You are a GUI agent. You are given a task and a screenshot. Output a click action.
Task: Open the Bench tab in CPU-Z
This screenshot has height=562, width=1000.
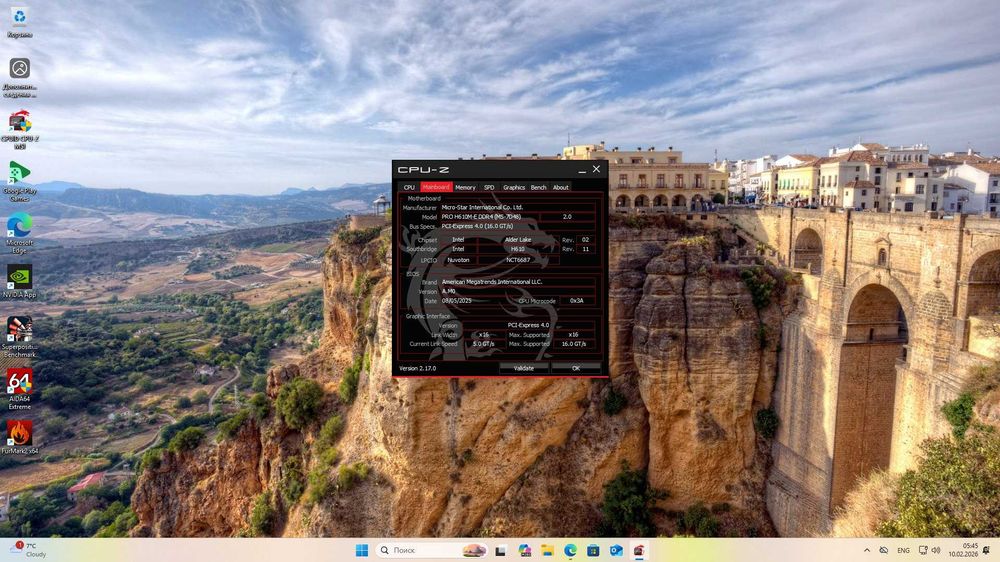(538, 187)
